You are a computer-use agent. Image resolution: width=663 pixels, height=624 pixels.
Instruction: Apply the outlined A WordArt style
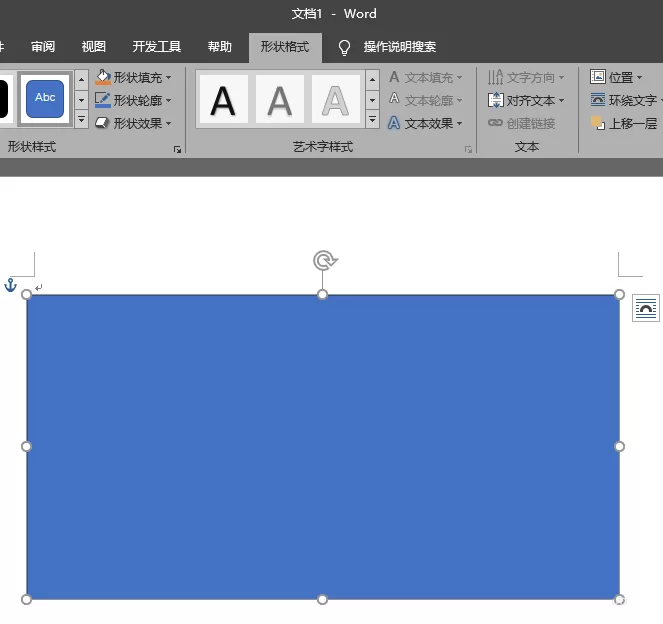click(x=335, y=99)
